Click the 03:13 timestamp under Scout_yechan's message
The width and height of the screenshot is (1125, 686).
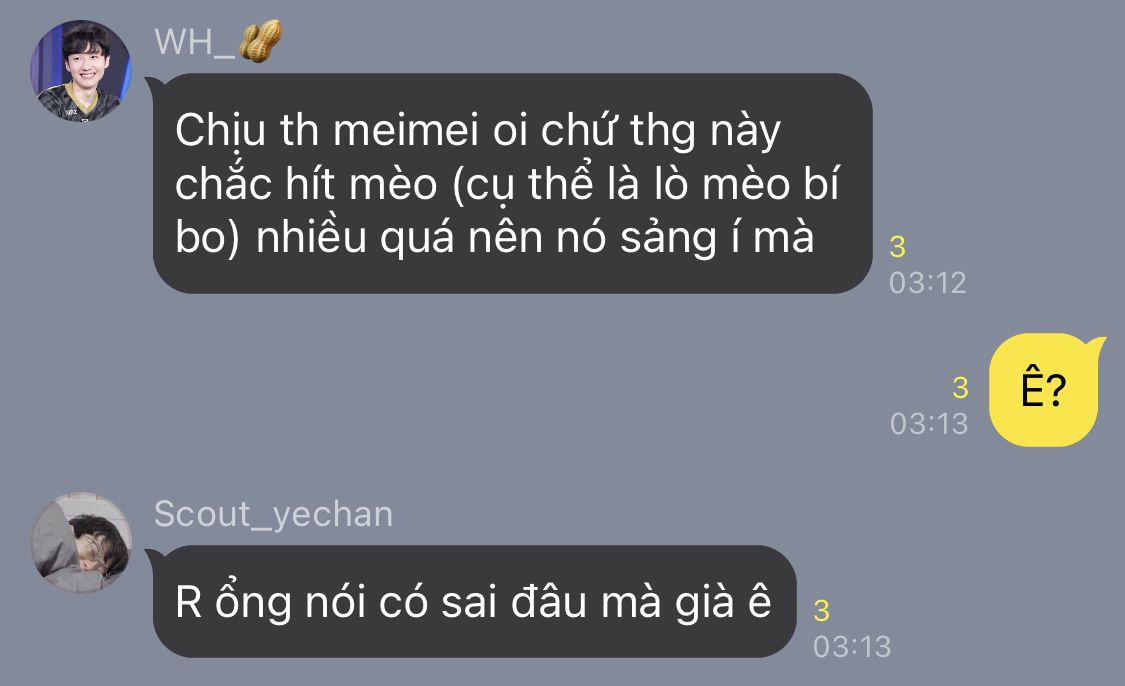click(852, 647)
